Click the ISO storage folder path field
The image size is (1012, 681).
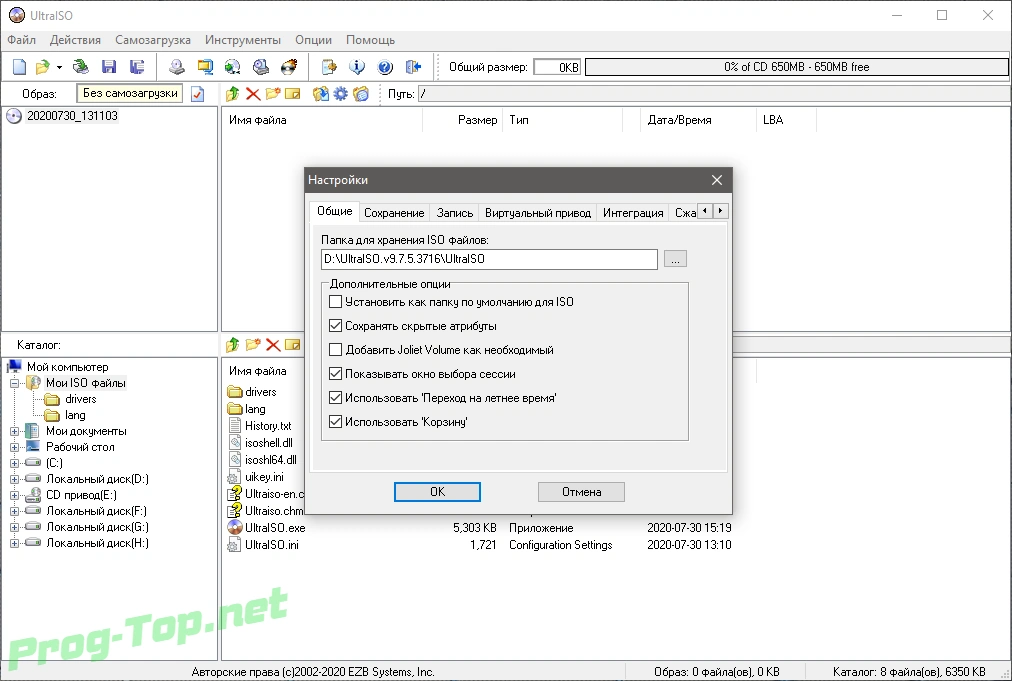[x=489, y=259]
